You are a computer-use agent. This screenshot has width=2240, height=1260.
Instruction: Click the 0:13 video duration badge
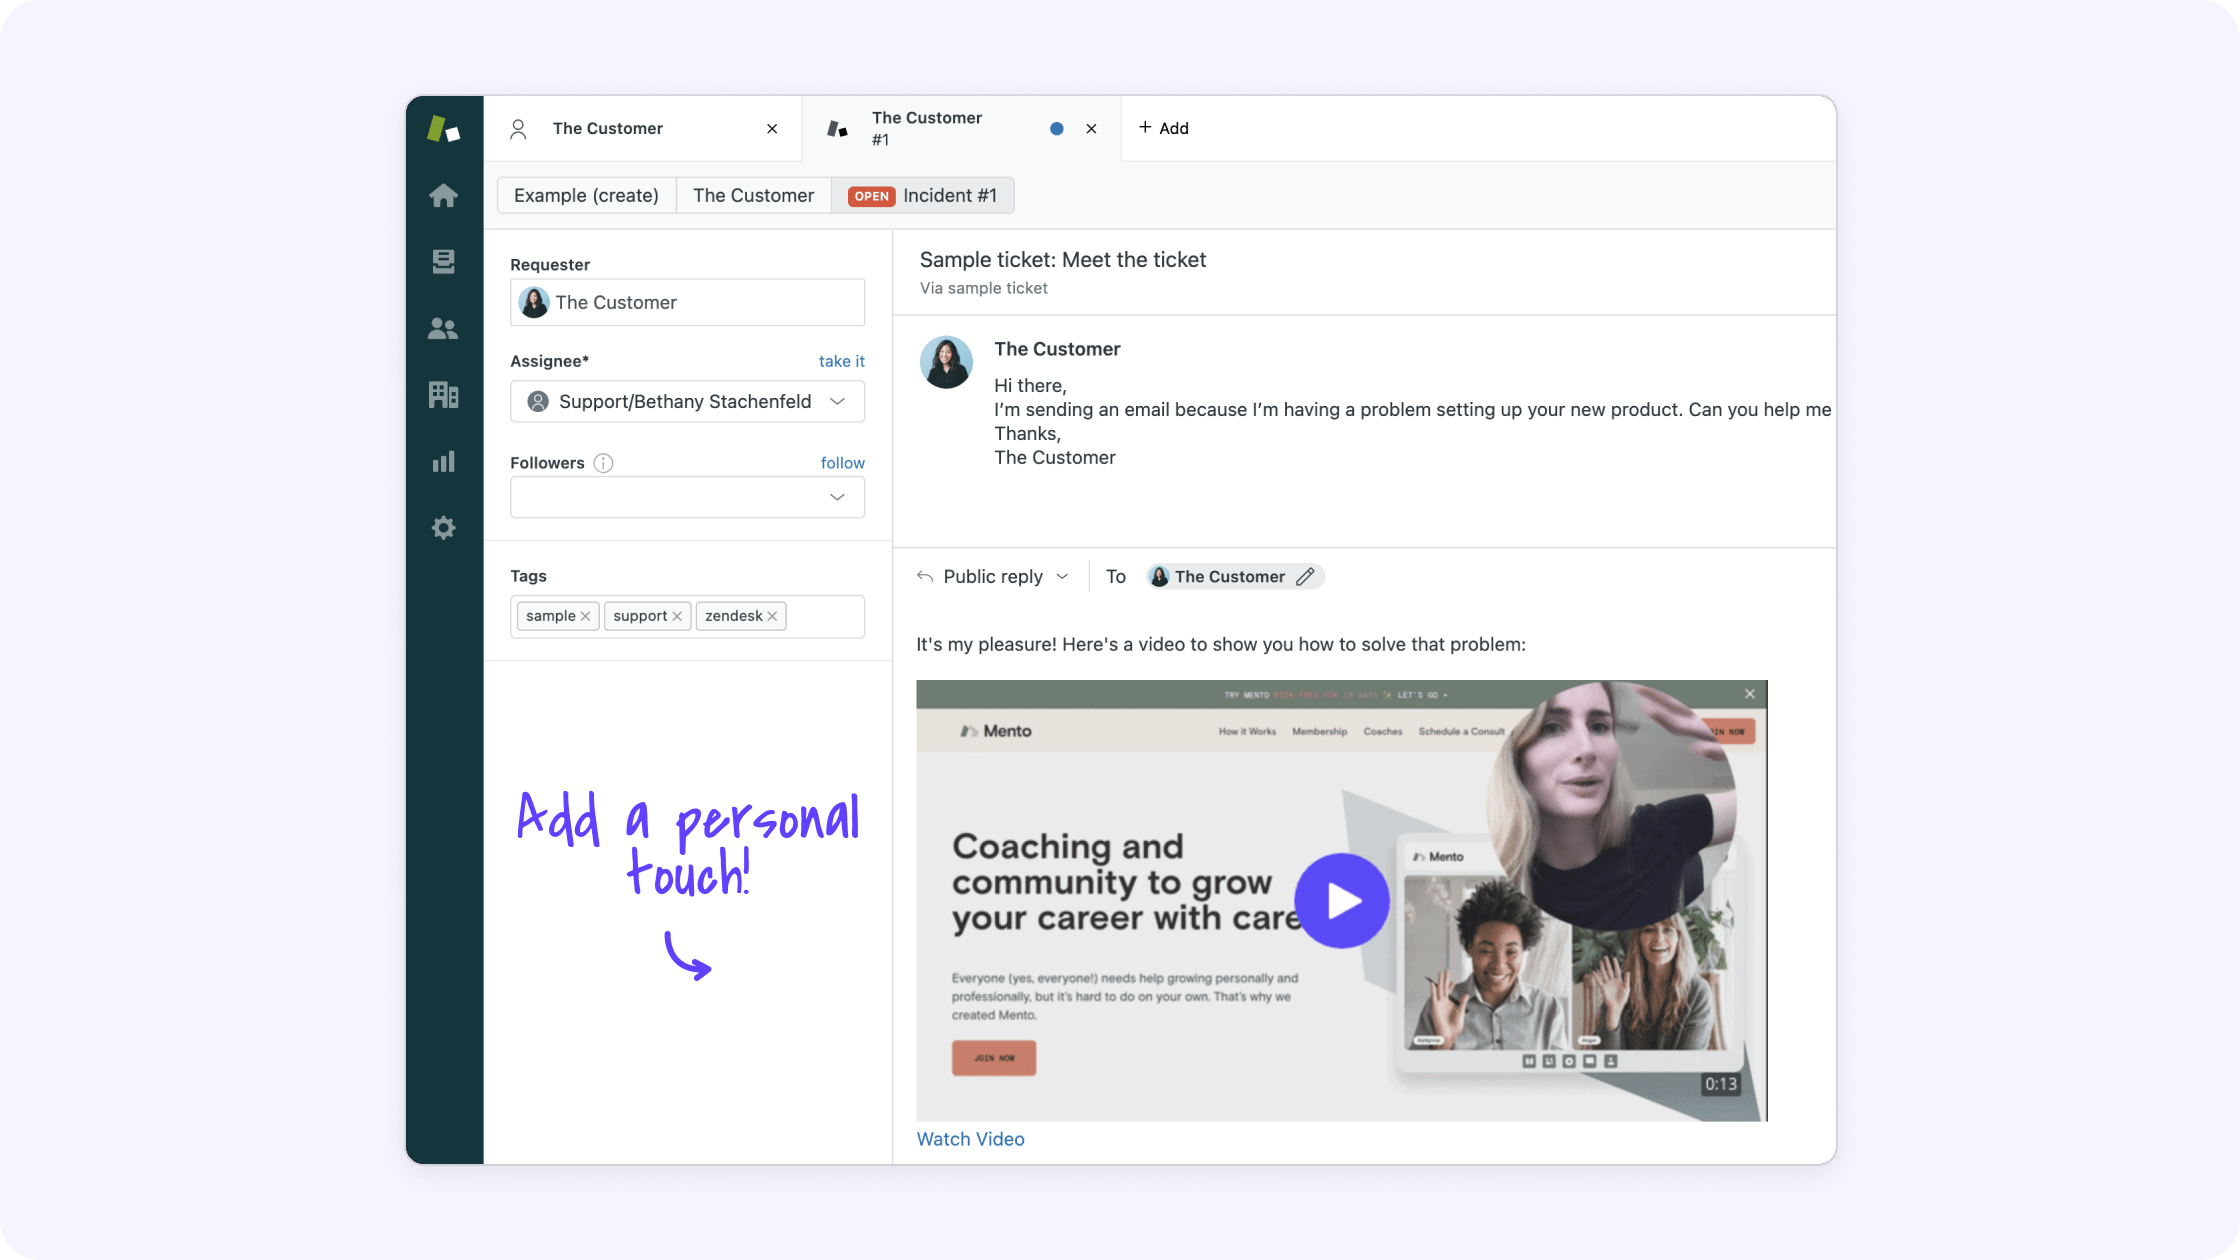click(x=1721, y=1084)
